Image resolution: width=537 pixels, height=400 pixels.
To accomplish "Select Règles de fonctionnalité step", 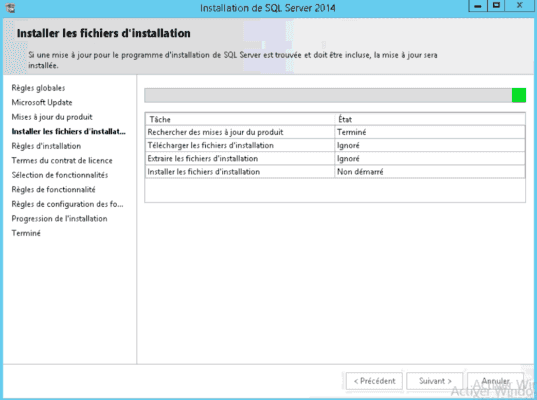I will pos(53,189).
